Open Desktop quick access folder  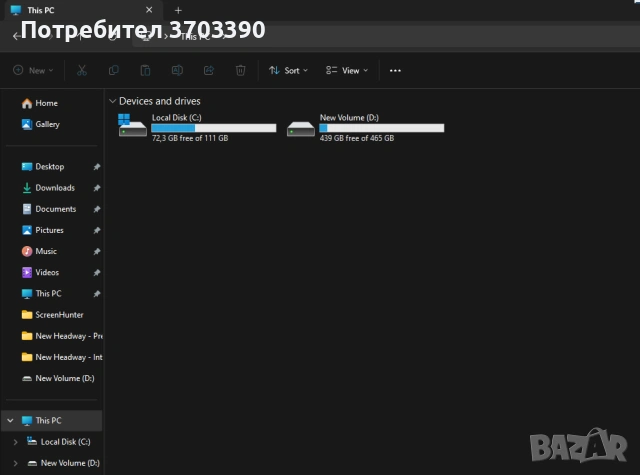(x=43, y=166)
